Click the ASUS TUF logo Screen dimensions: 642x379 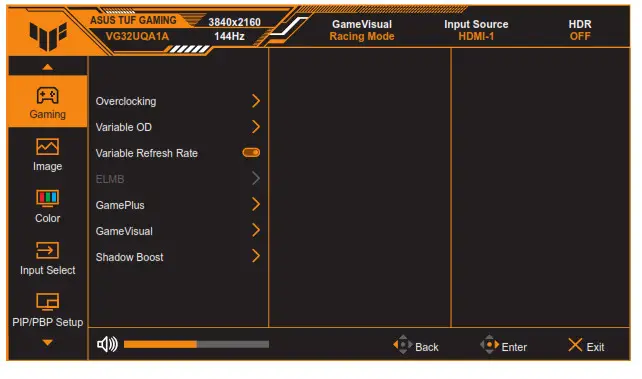48,36
